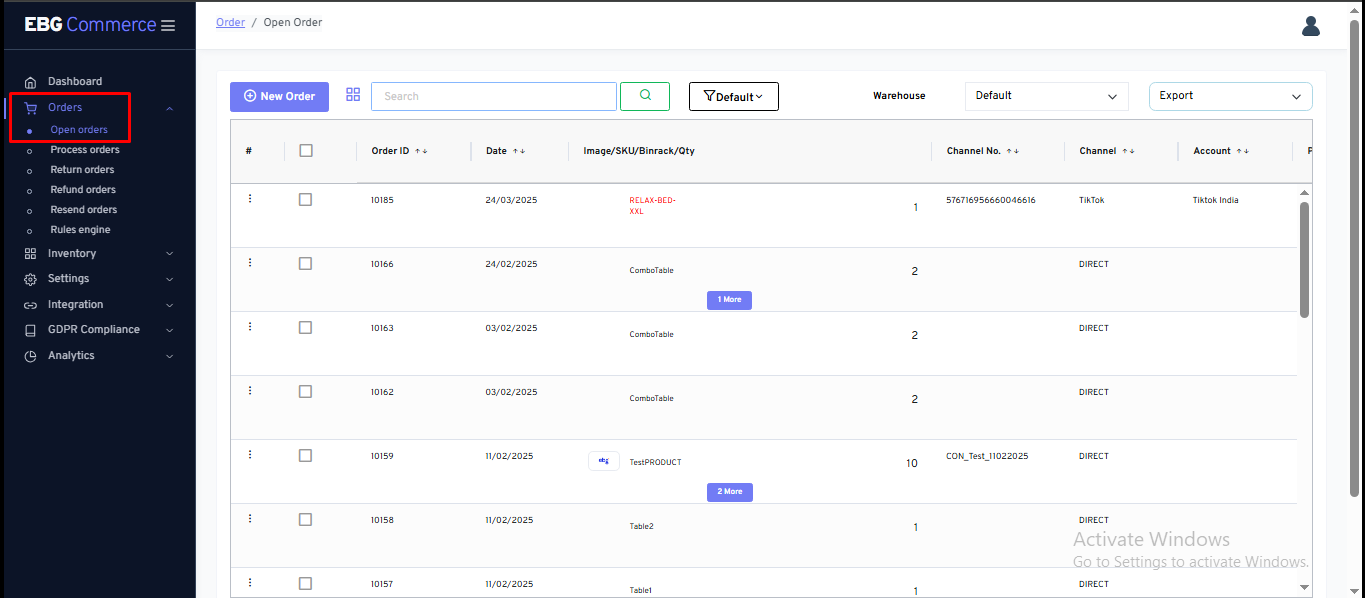The image size is (1365, 598).
Task: Click the 2 More button for order 10159
Action: [x=729, y=492]
